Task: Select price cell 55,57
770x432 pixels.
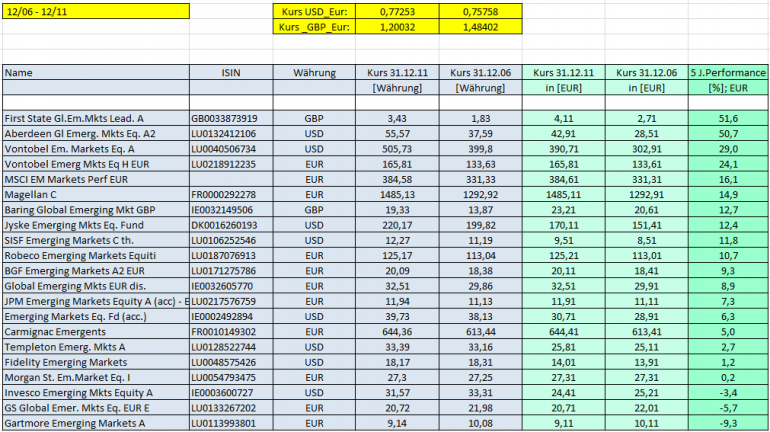Action: (x=397, y=134)
